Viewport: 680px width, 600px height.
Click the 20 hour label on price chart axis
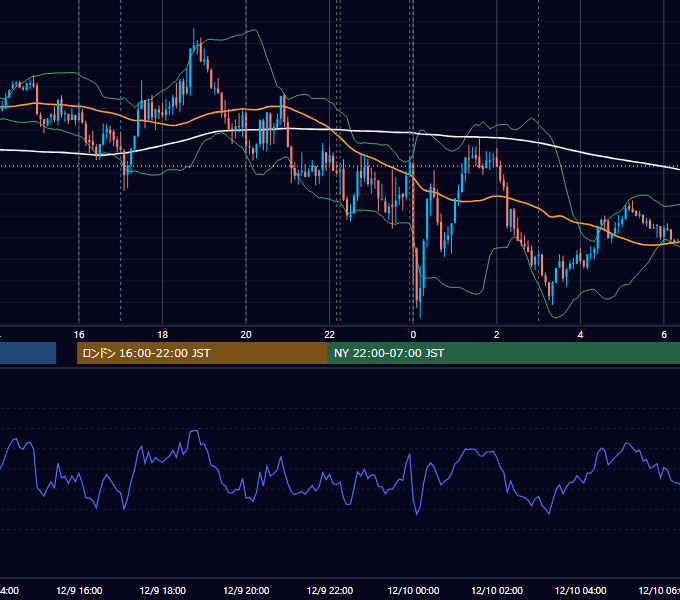coord(246,334)
